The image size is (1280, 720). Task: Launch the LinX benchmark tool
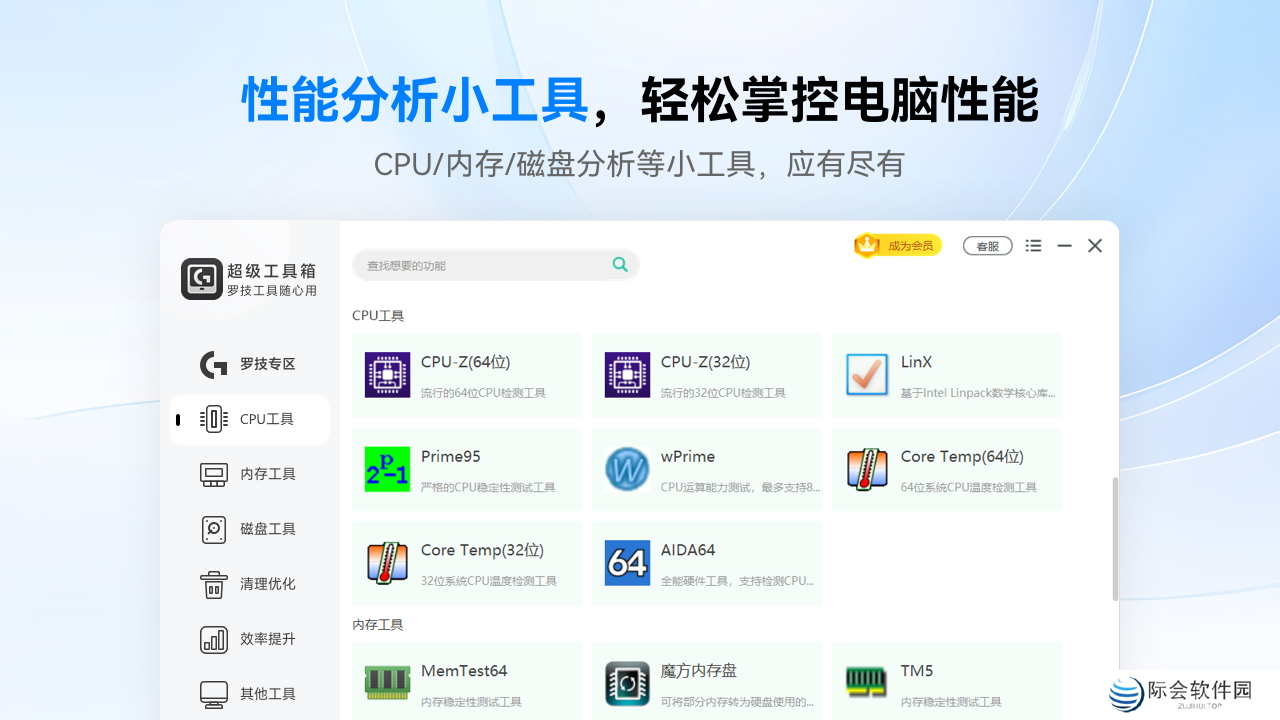tap(946, 374)
